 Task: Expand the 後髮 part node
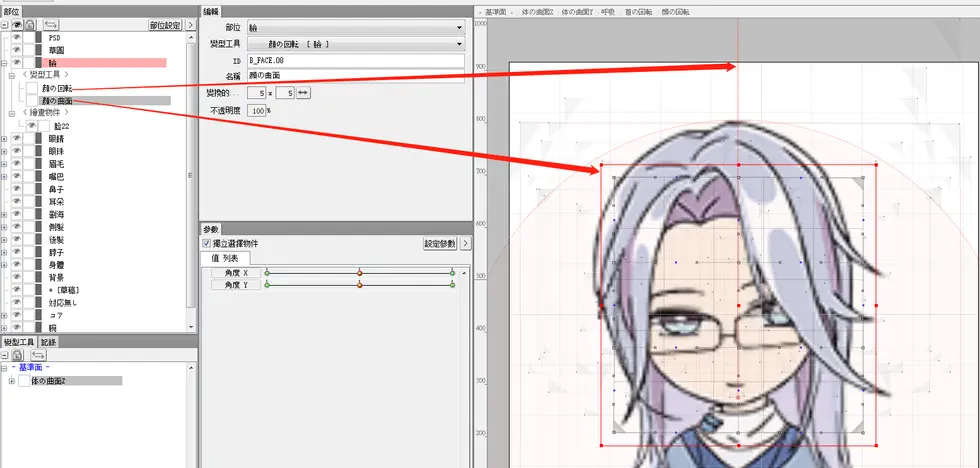coord(4,239)
